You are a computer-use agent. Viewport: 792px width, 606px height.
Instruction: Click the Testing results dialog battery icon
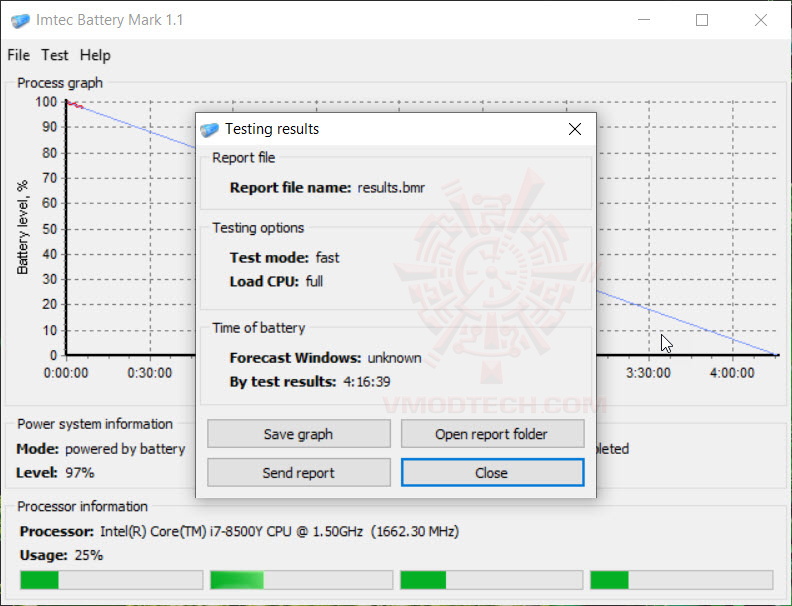209,130
